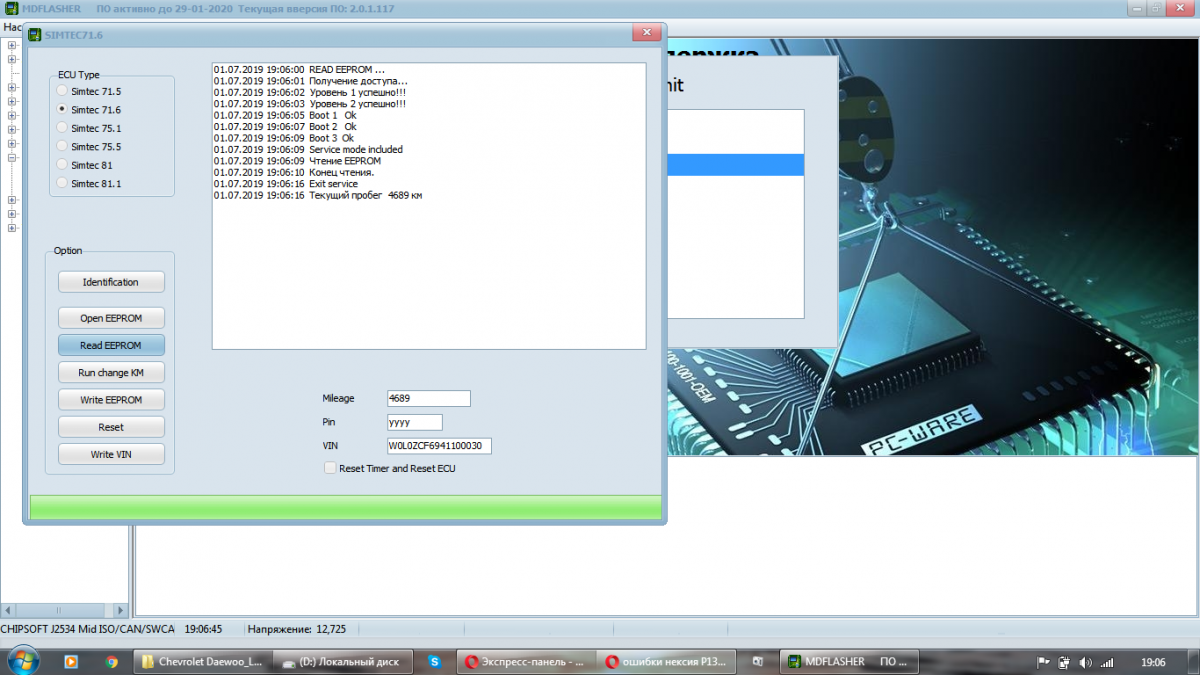The width and height of the screenshot is (1200, 675).
Task: Switch to MDFLASHER taskbar button
Action: pos(848,661)
